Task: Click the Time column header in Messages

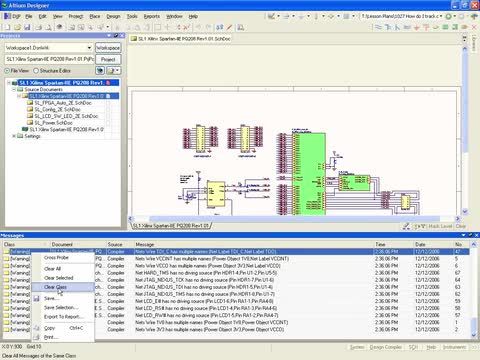Action: click(394, 244)
